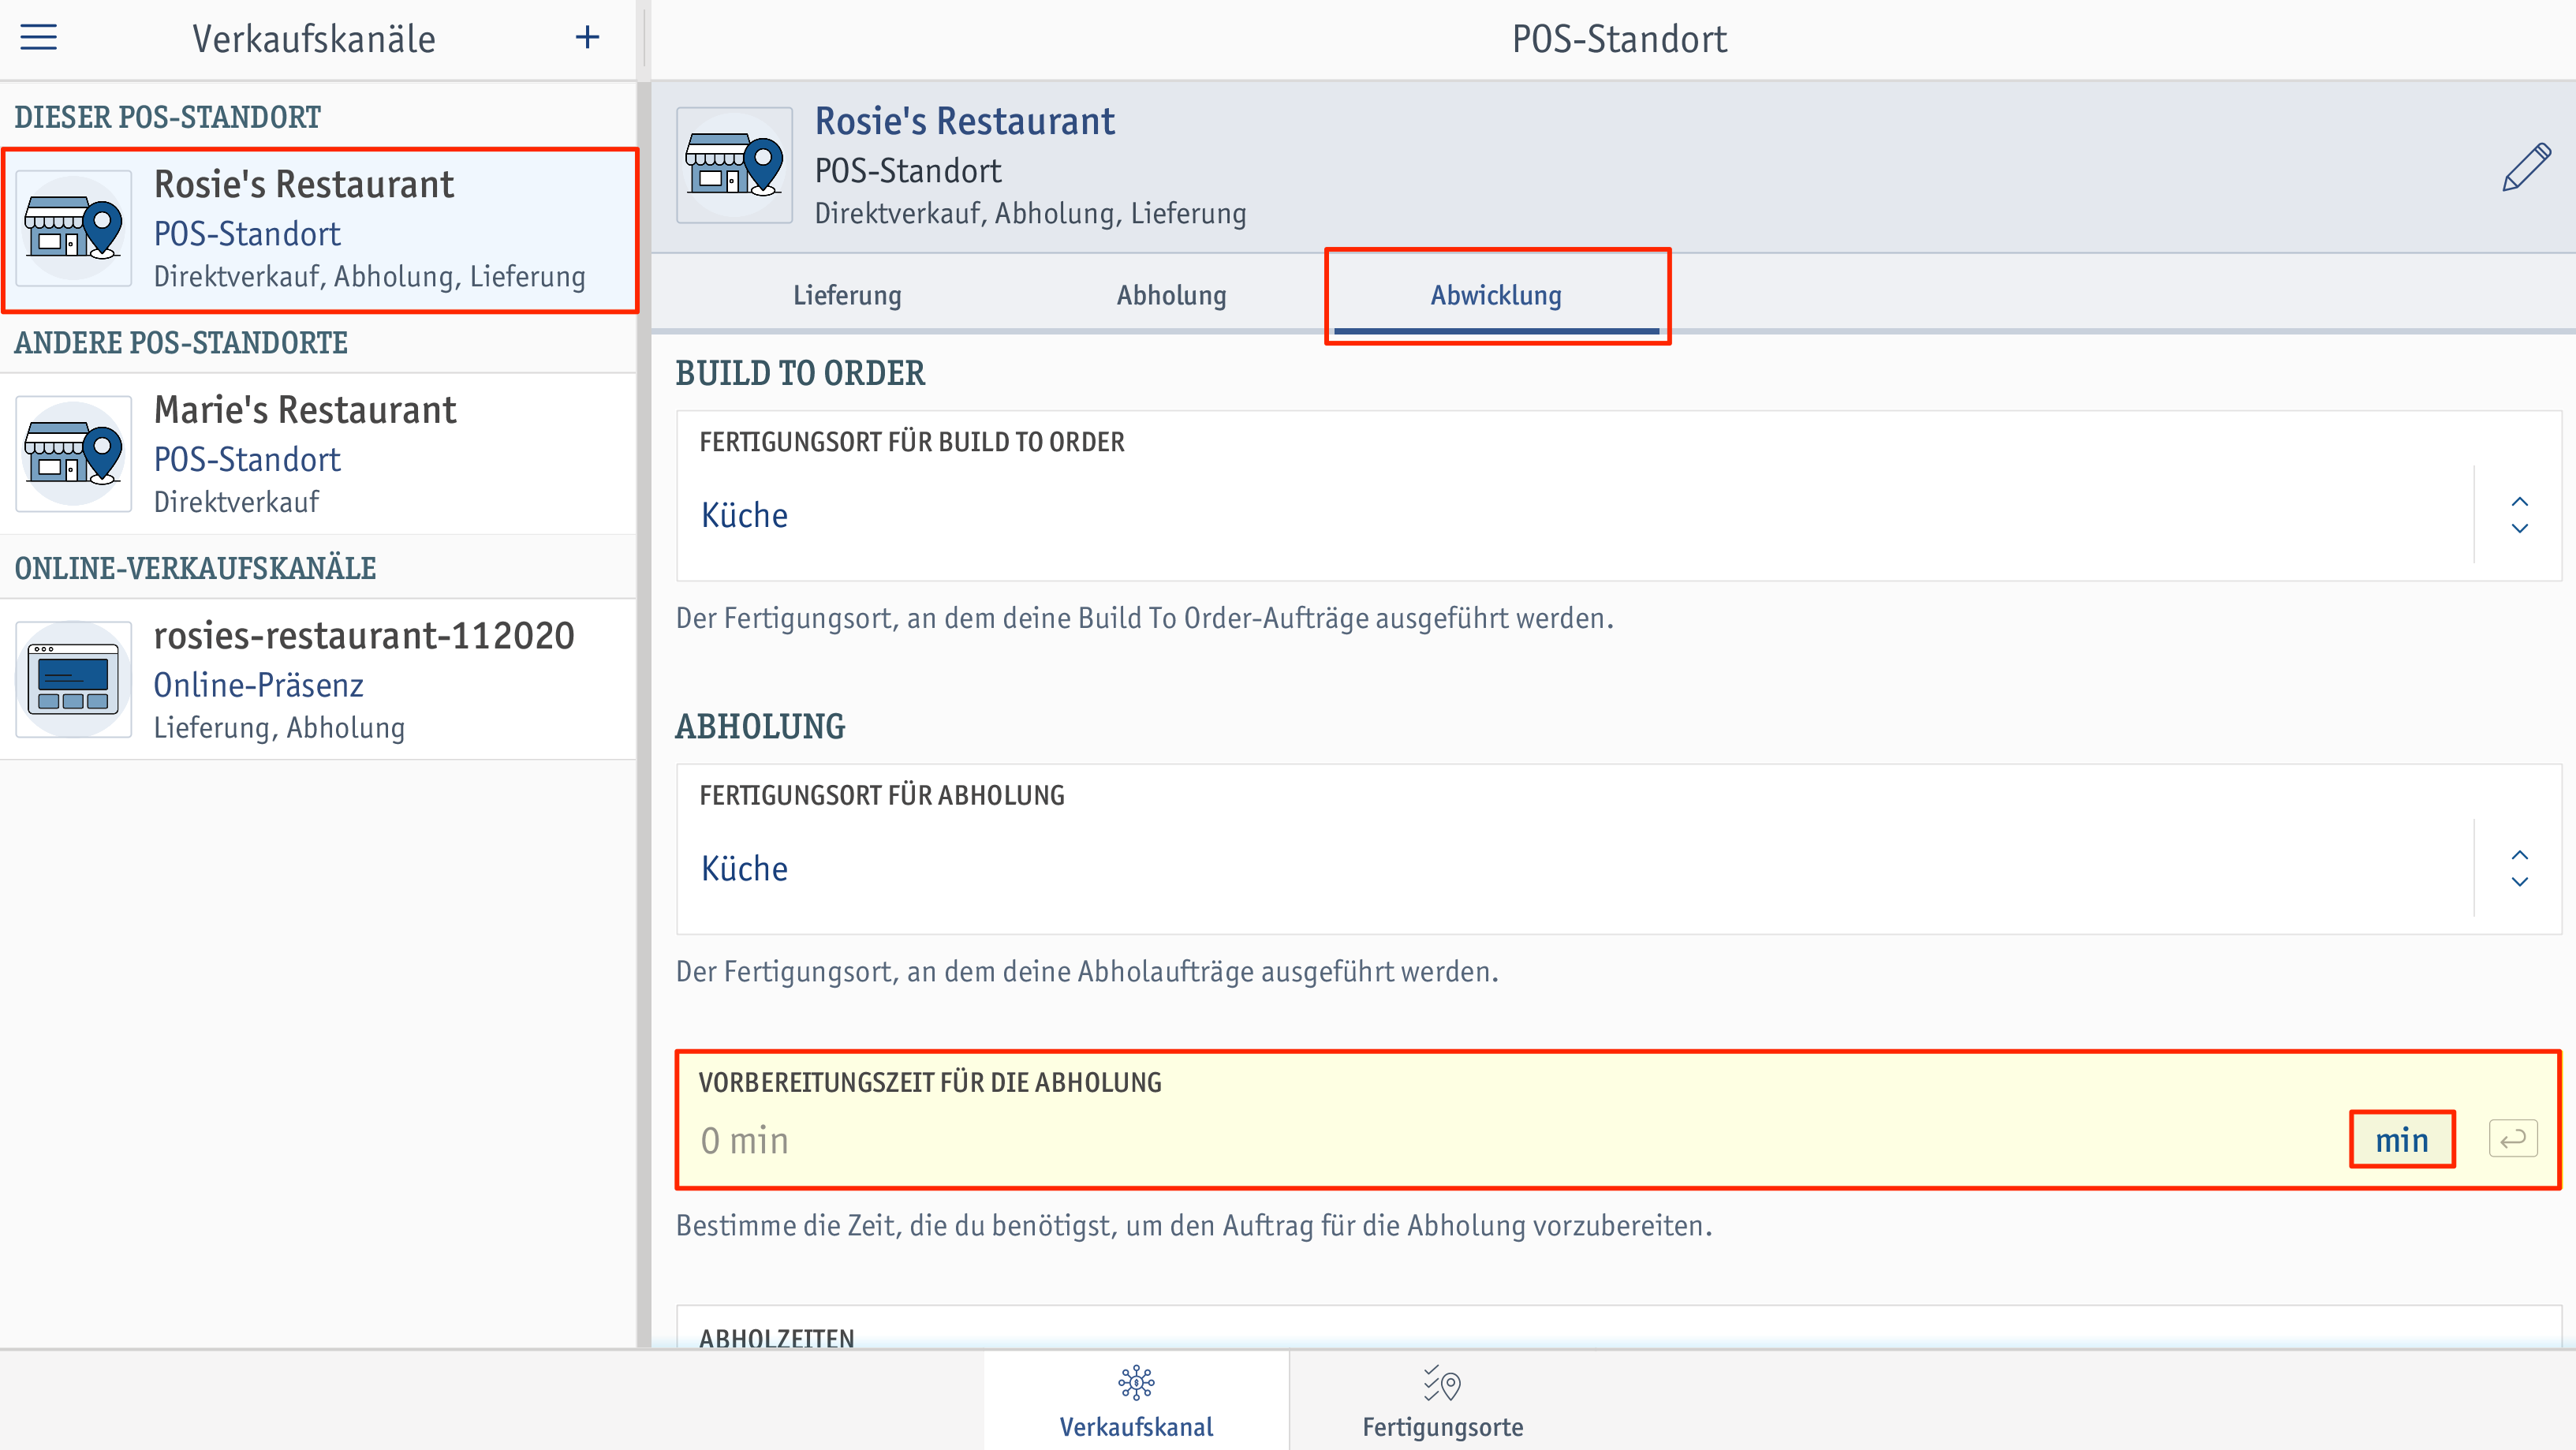Select Rosie's Restaurant in sidebar list
Viewport: 2576px width, 1450px height.
[320, 230]
